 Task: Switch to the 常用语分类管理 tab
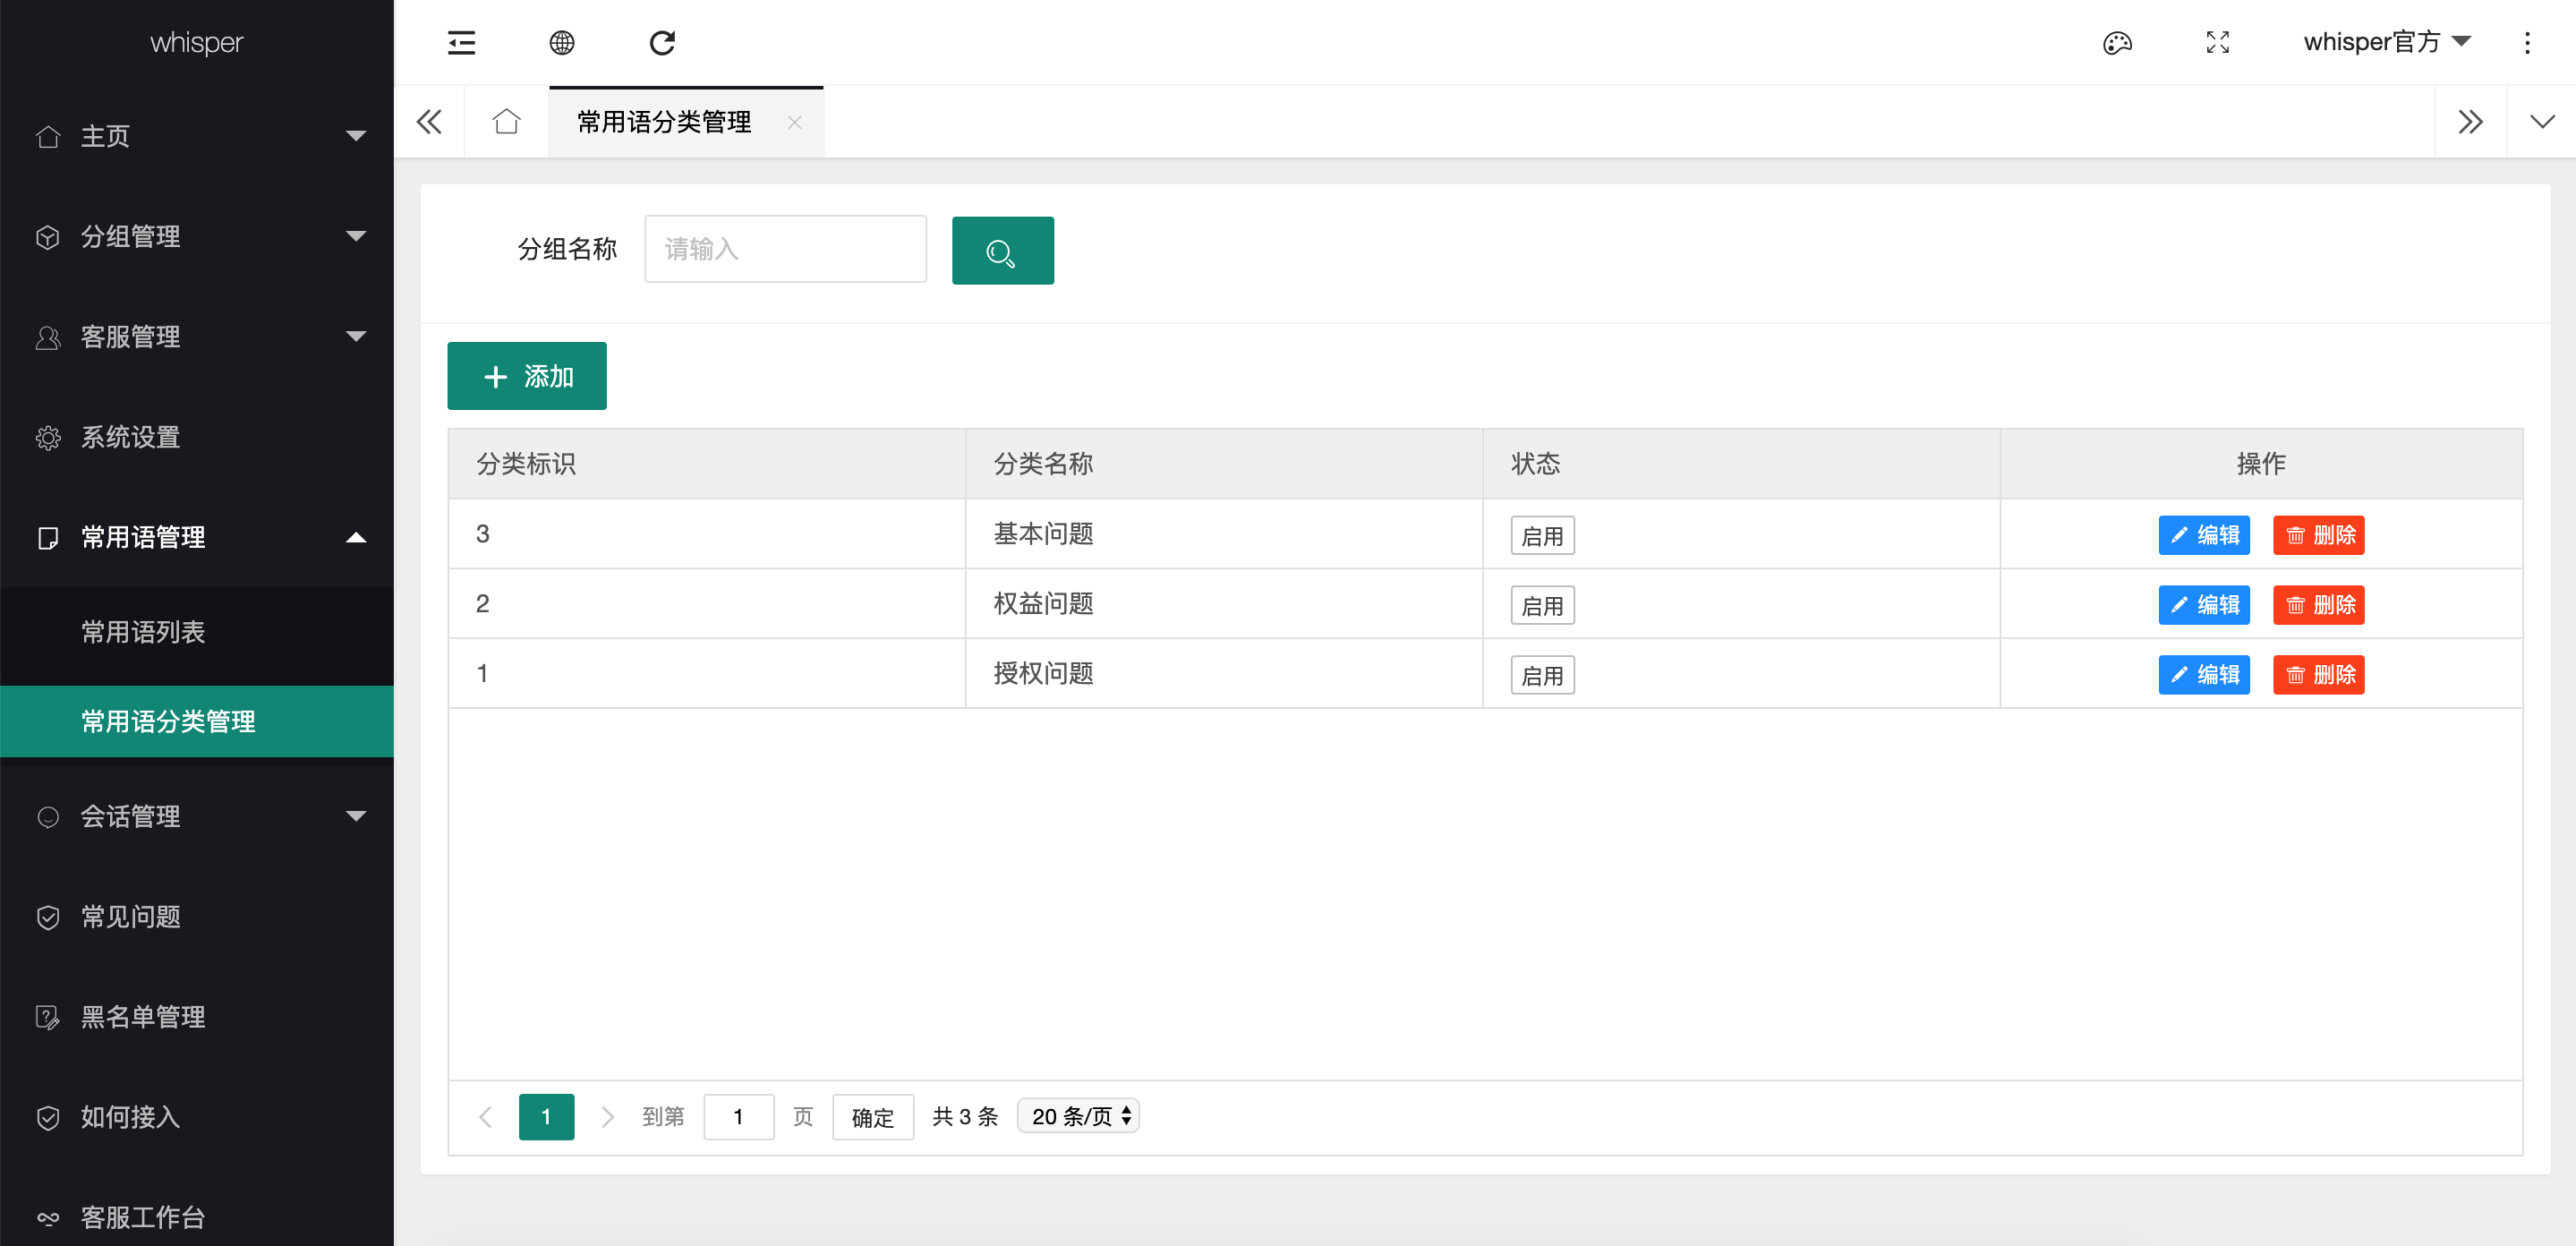[664, 122]
